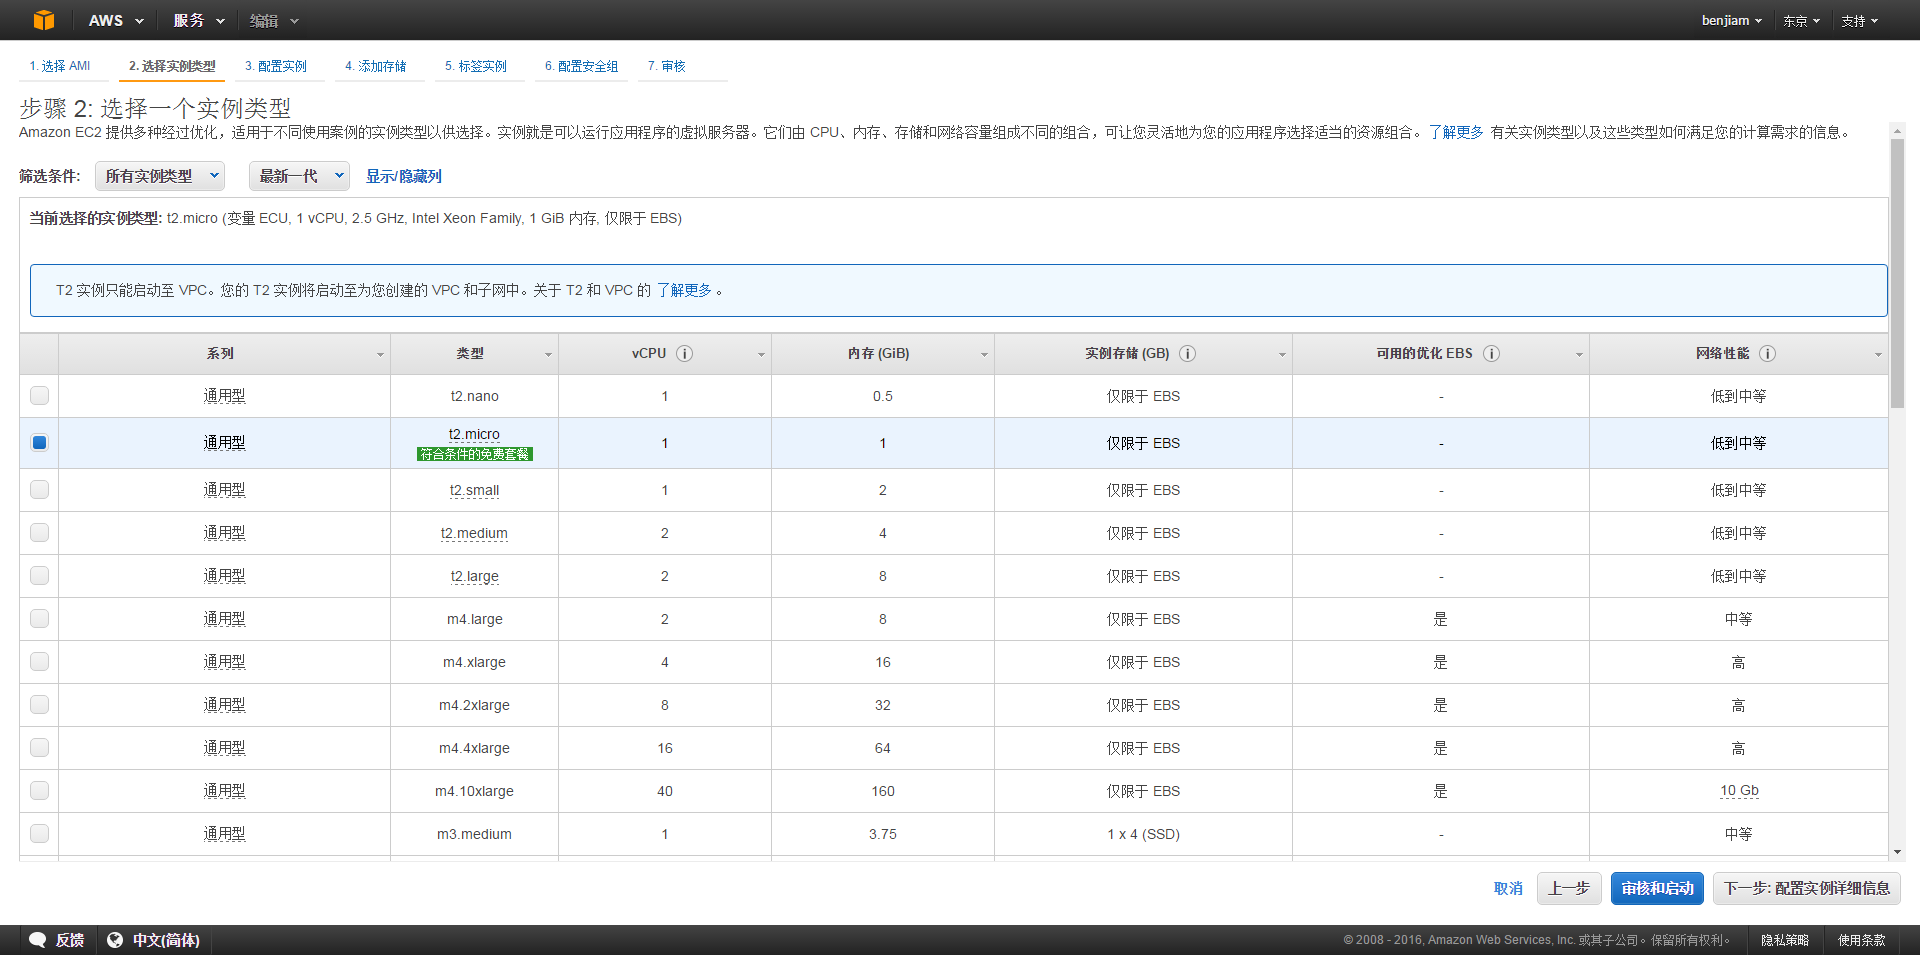The image size is (1920, 955).
Task: Click the m4.10xlarge type cell
Action: click(x=474, y=791)
